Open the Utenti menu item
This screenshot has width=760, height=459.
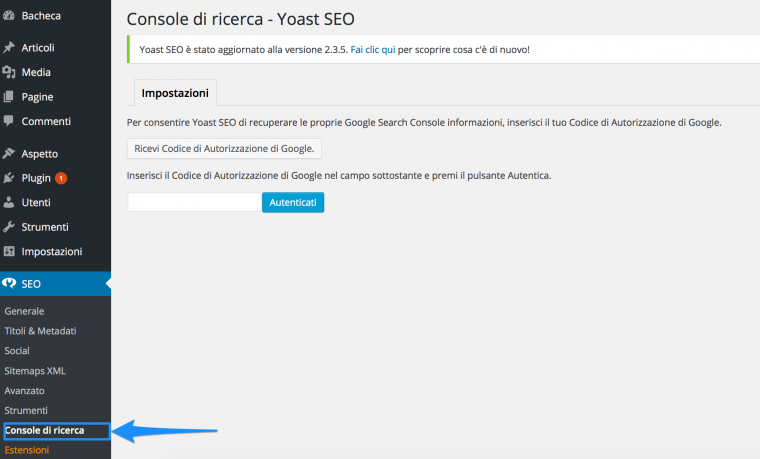(36, 203)
